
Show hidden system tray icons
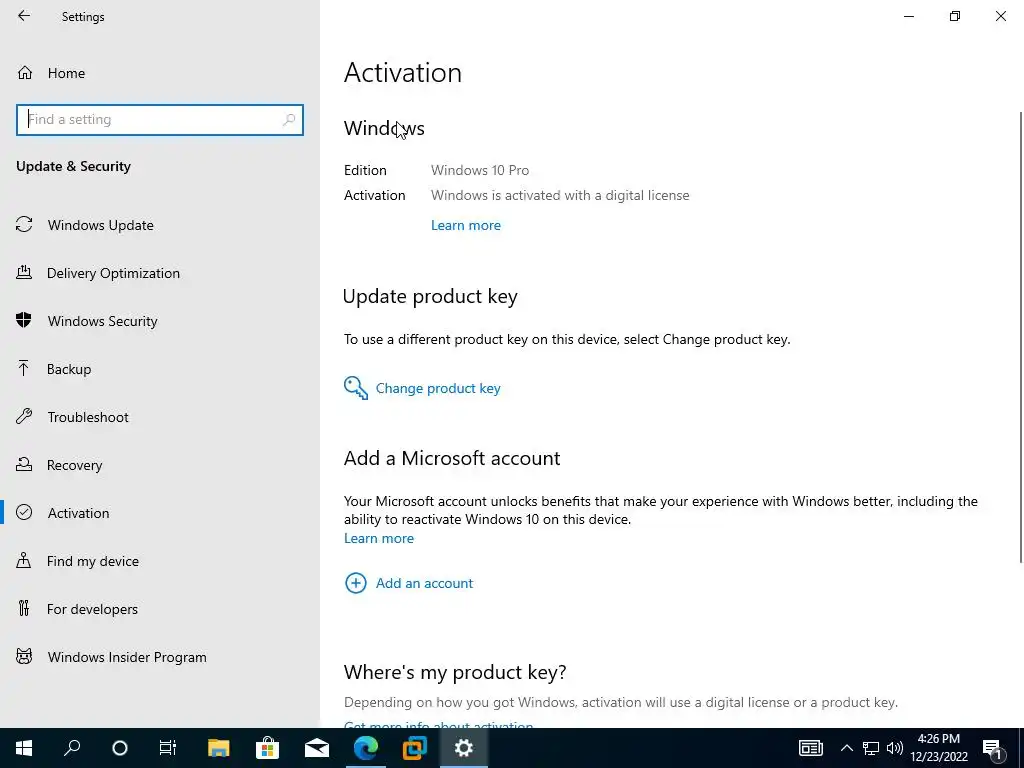[846, 748]
